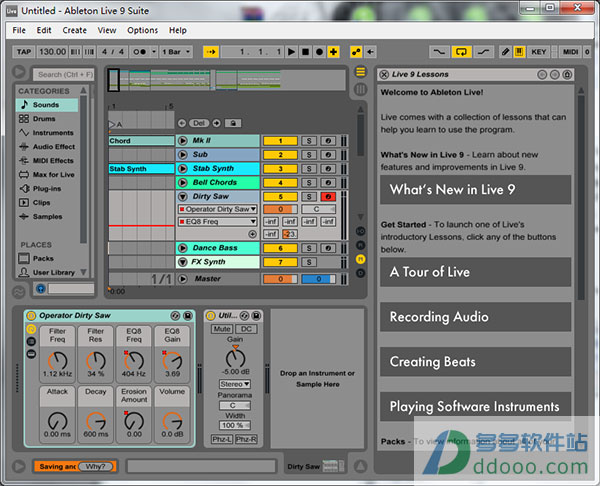Click the yellow plus Overdub button
This screenshot has height=486, width=600.
point(333,52)
